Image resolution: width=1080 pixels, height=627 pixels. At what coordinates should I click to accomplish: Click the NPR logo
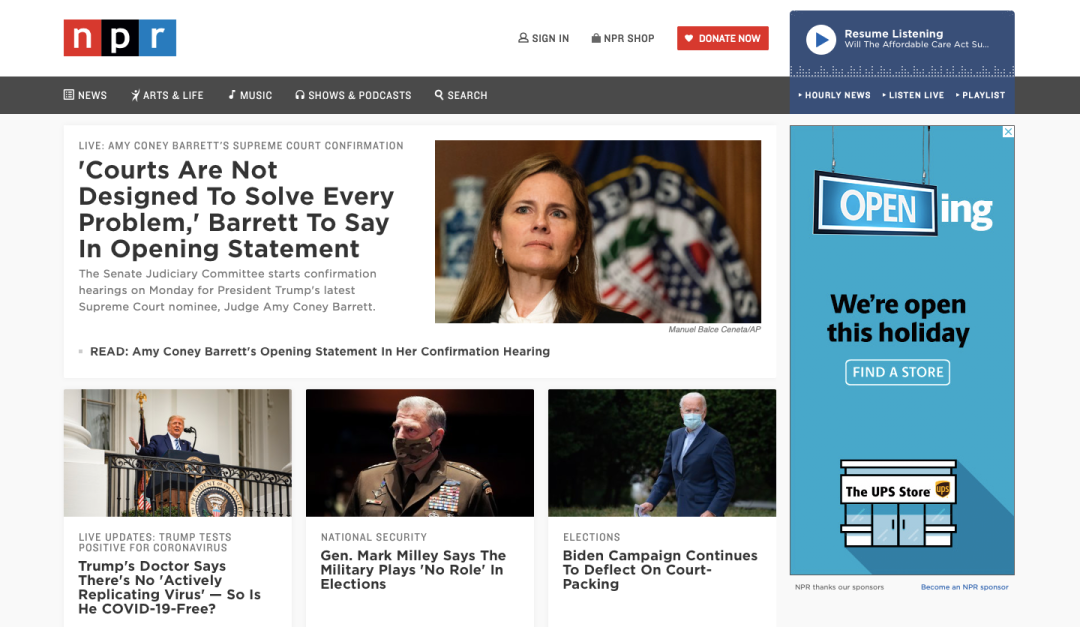tap(120, 38)
